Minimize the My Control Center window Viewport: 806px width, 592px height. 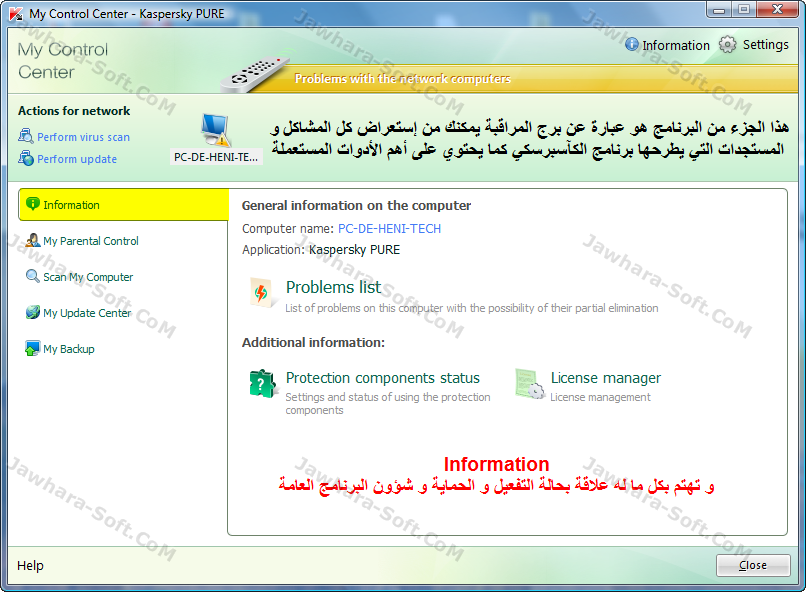coord(719,10)
